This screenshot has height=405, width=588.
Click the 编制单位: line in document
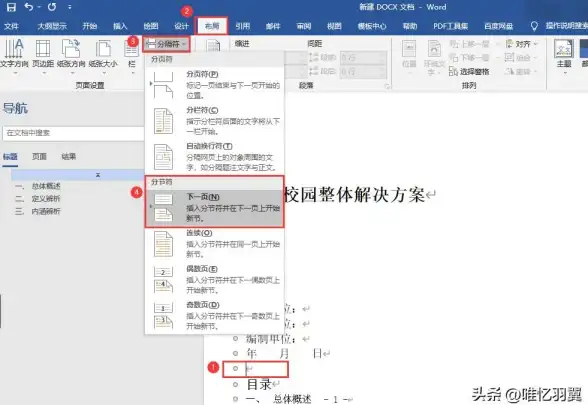pyautogui.click(x=270, y=339)
